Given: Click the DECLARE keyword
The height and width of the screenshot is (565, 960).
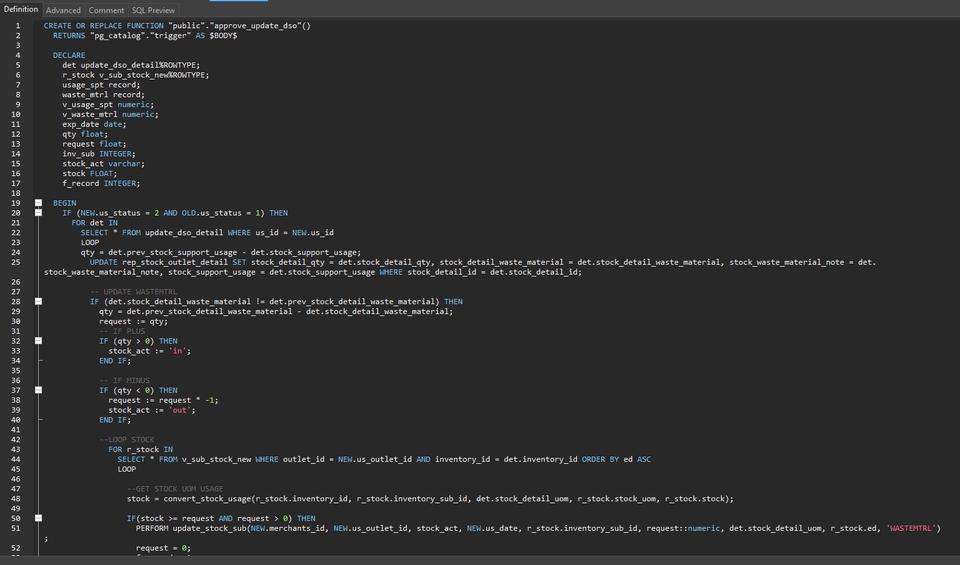Looking at the screenshot, I should 69,55.
